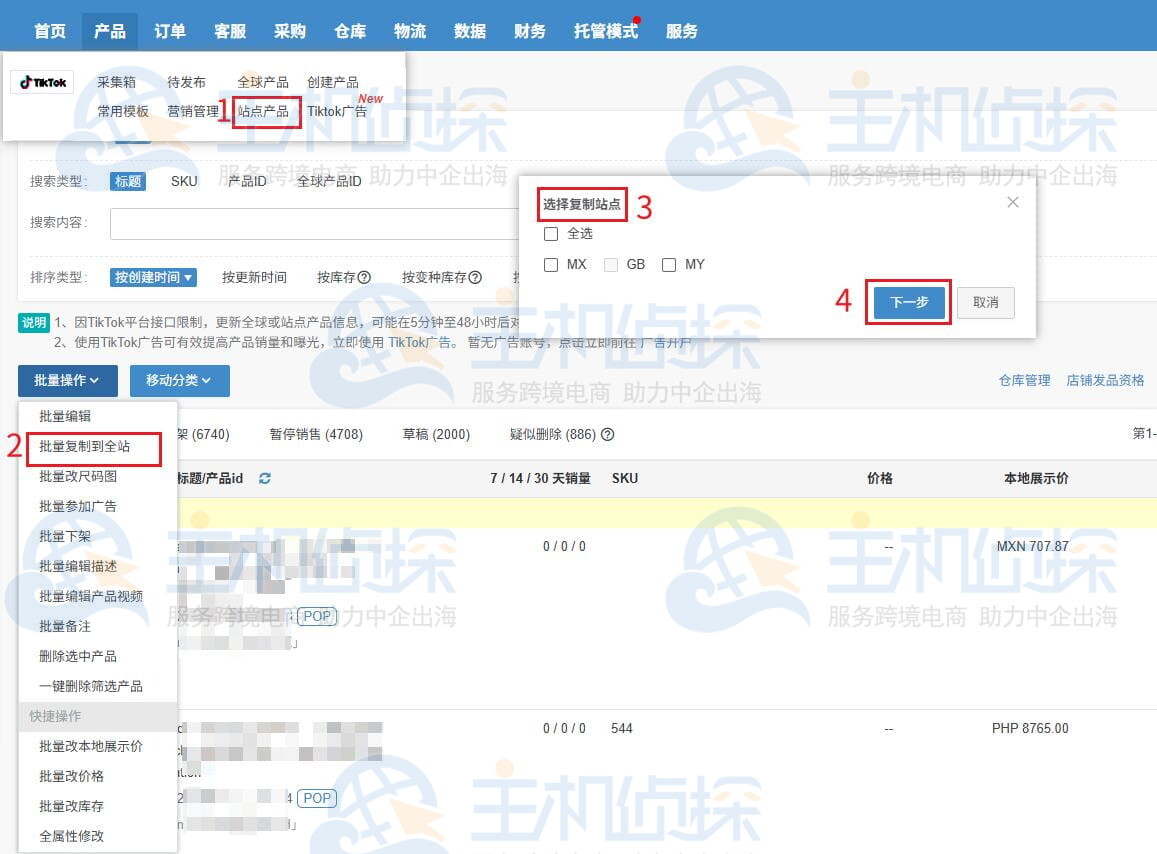Screen dimensions: 1157x854
Task: Click the TikTok logo in the product menu
Action: pos(41,82)
